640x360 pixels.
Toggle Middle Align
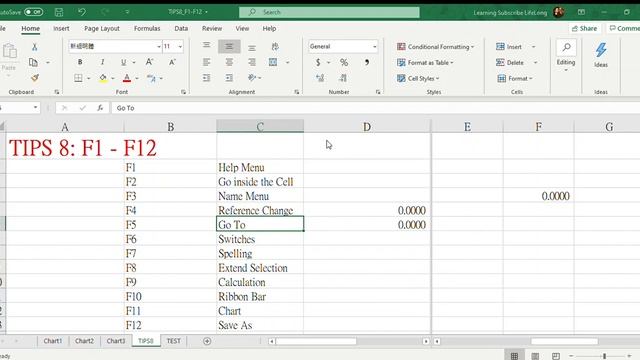229,47
